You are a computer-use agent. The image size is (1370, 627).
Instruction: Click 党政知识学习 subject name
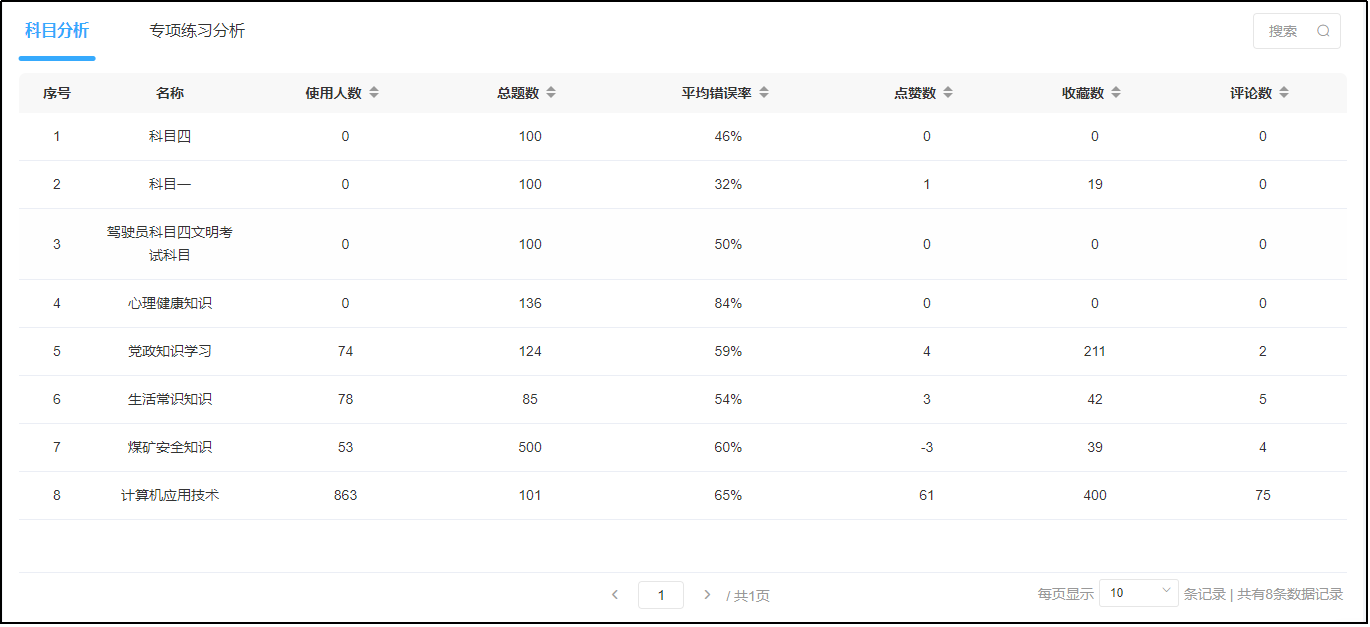point(170,351)
